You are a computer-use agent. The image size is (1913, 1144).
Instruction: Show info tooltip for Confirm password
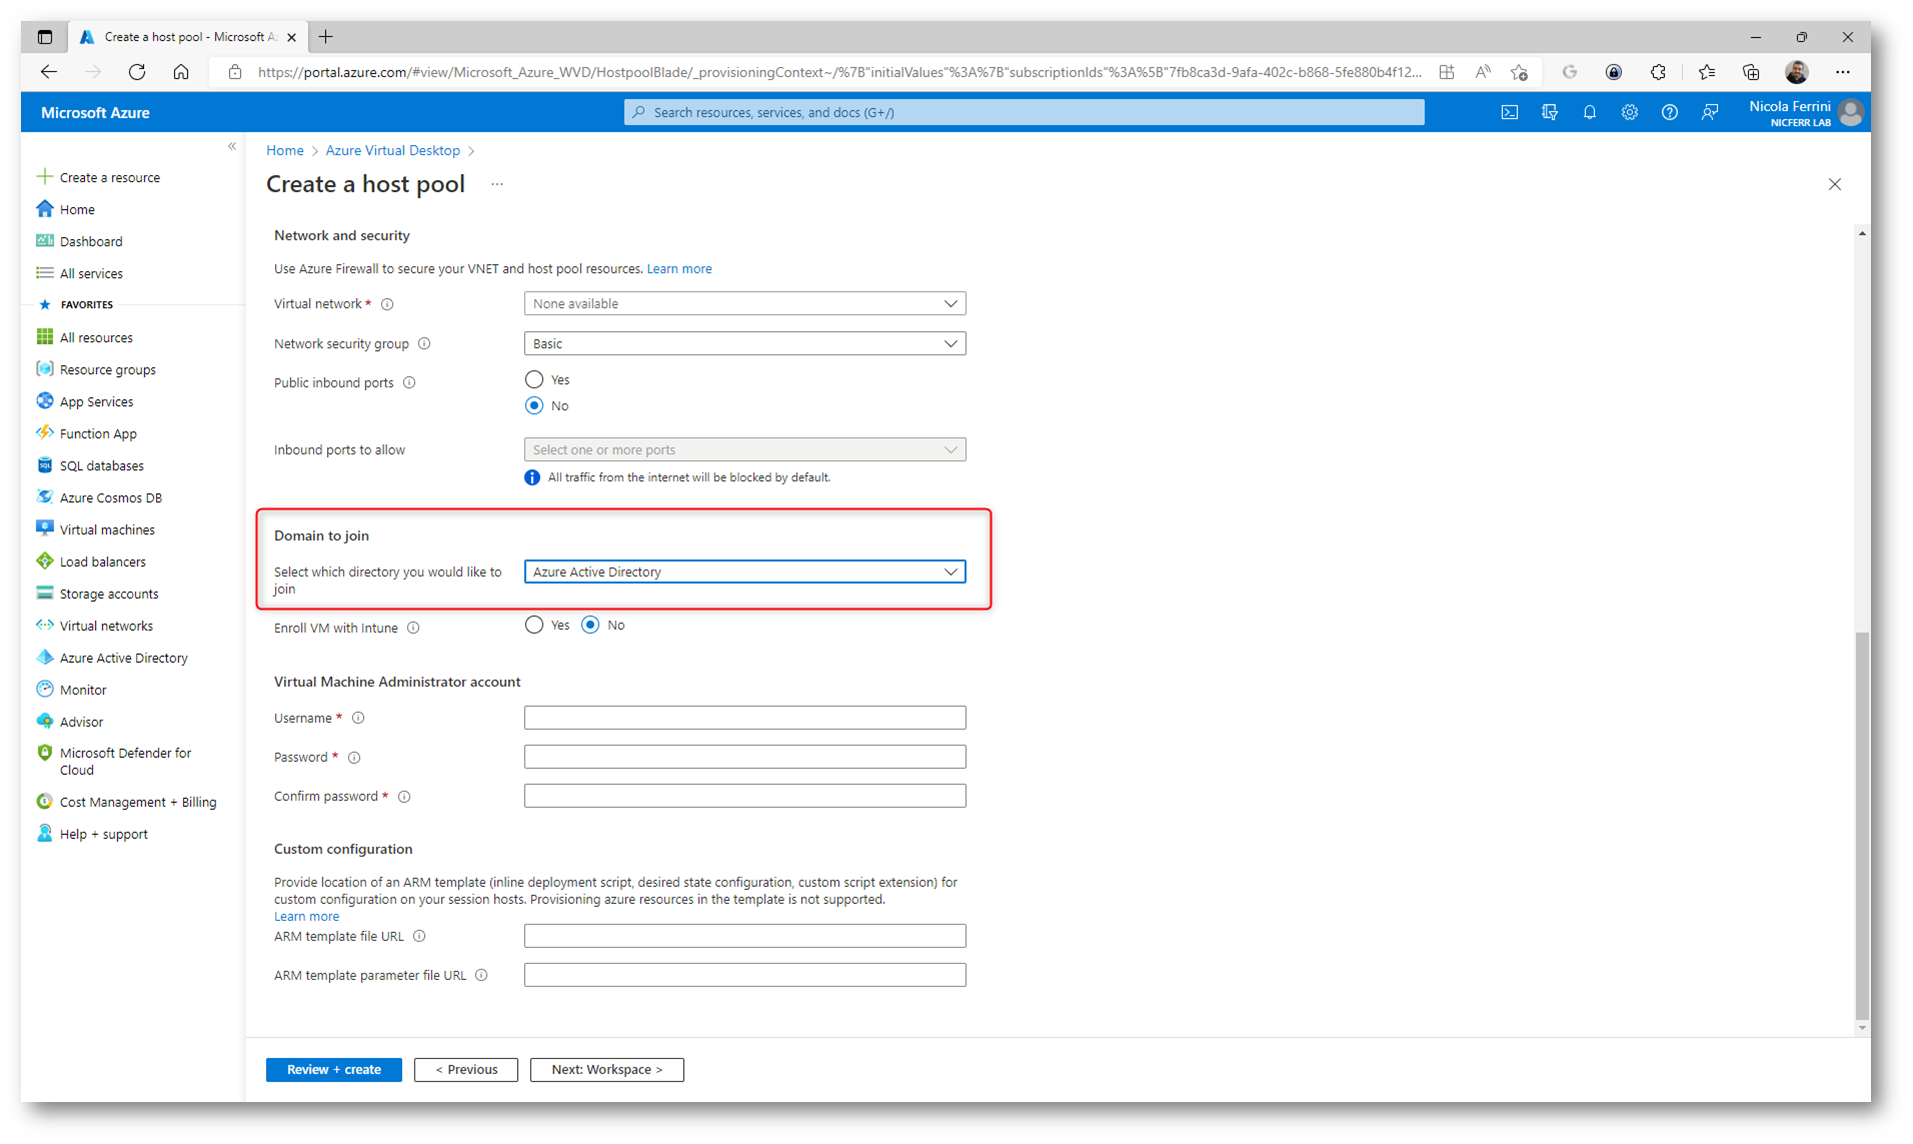tap(404, 797)
